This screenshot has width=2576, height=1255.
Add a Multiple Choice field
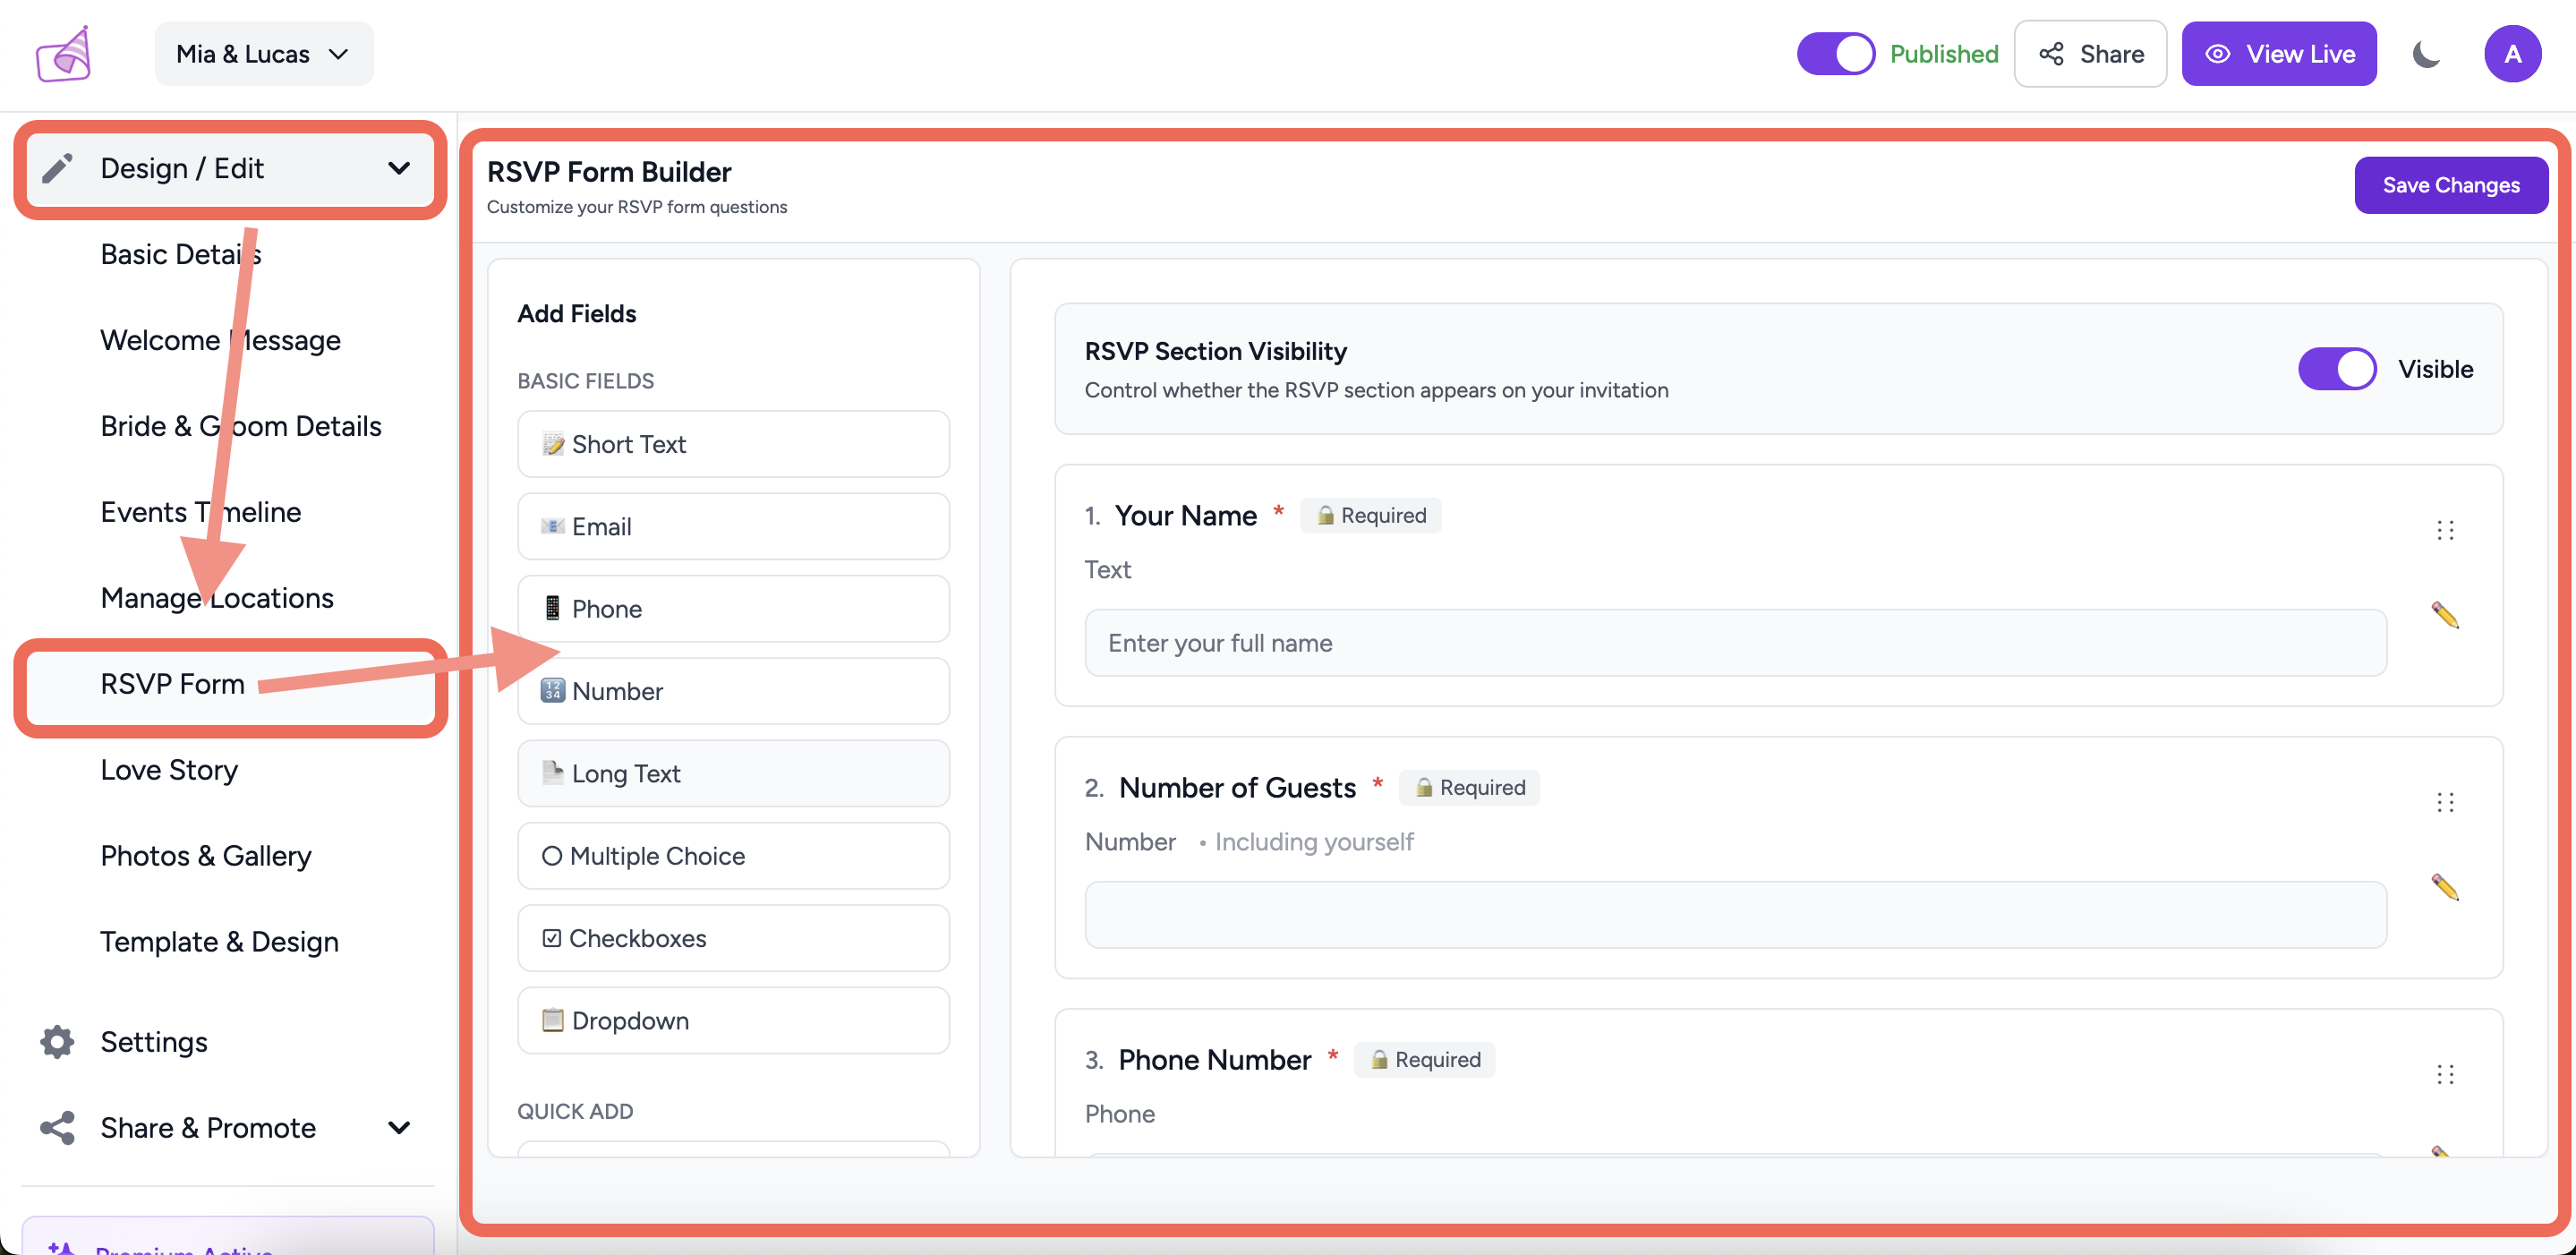click(733, 856)
